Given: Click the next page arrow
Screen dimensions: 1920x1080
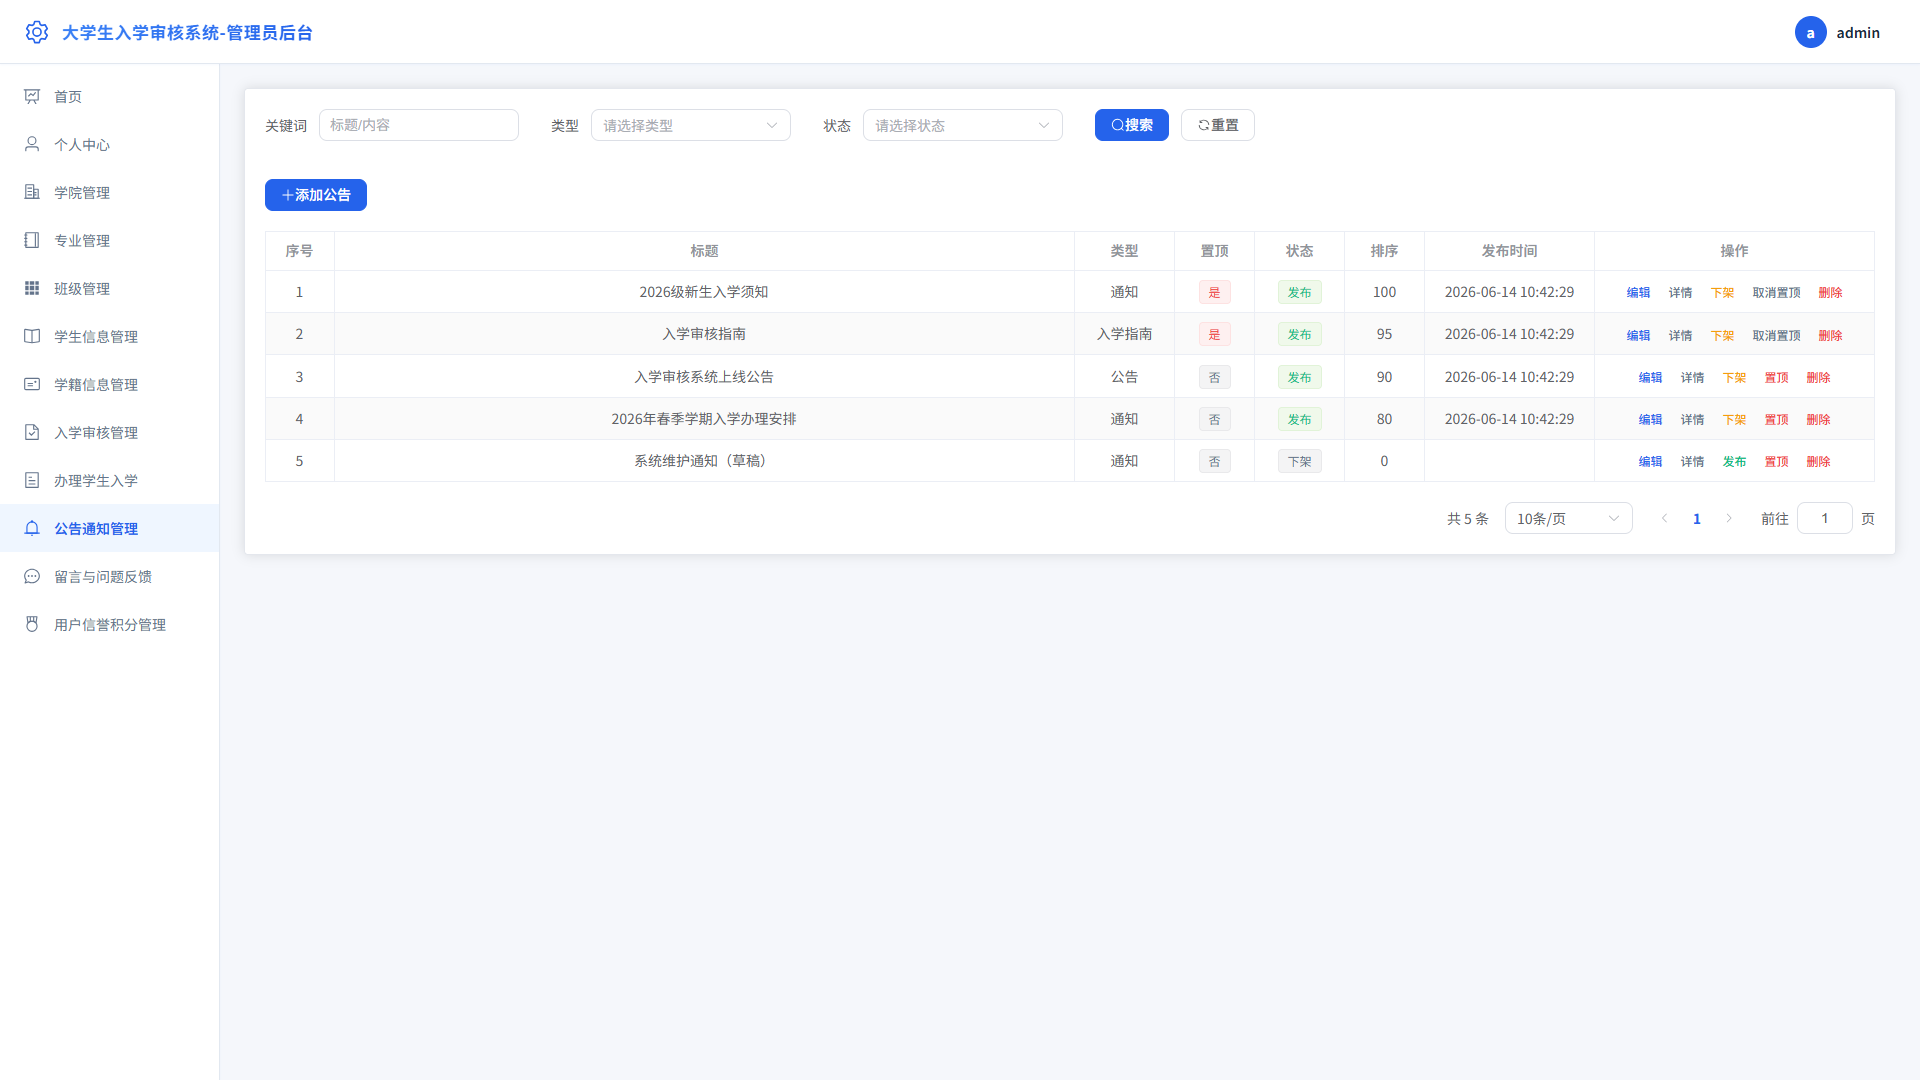Looking at the screenshot, I should pos(1728,518).
